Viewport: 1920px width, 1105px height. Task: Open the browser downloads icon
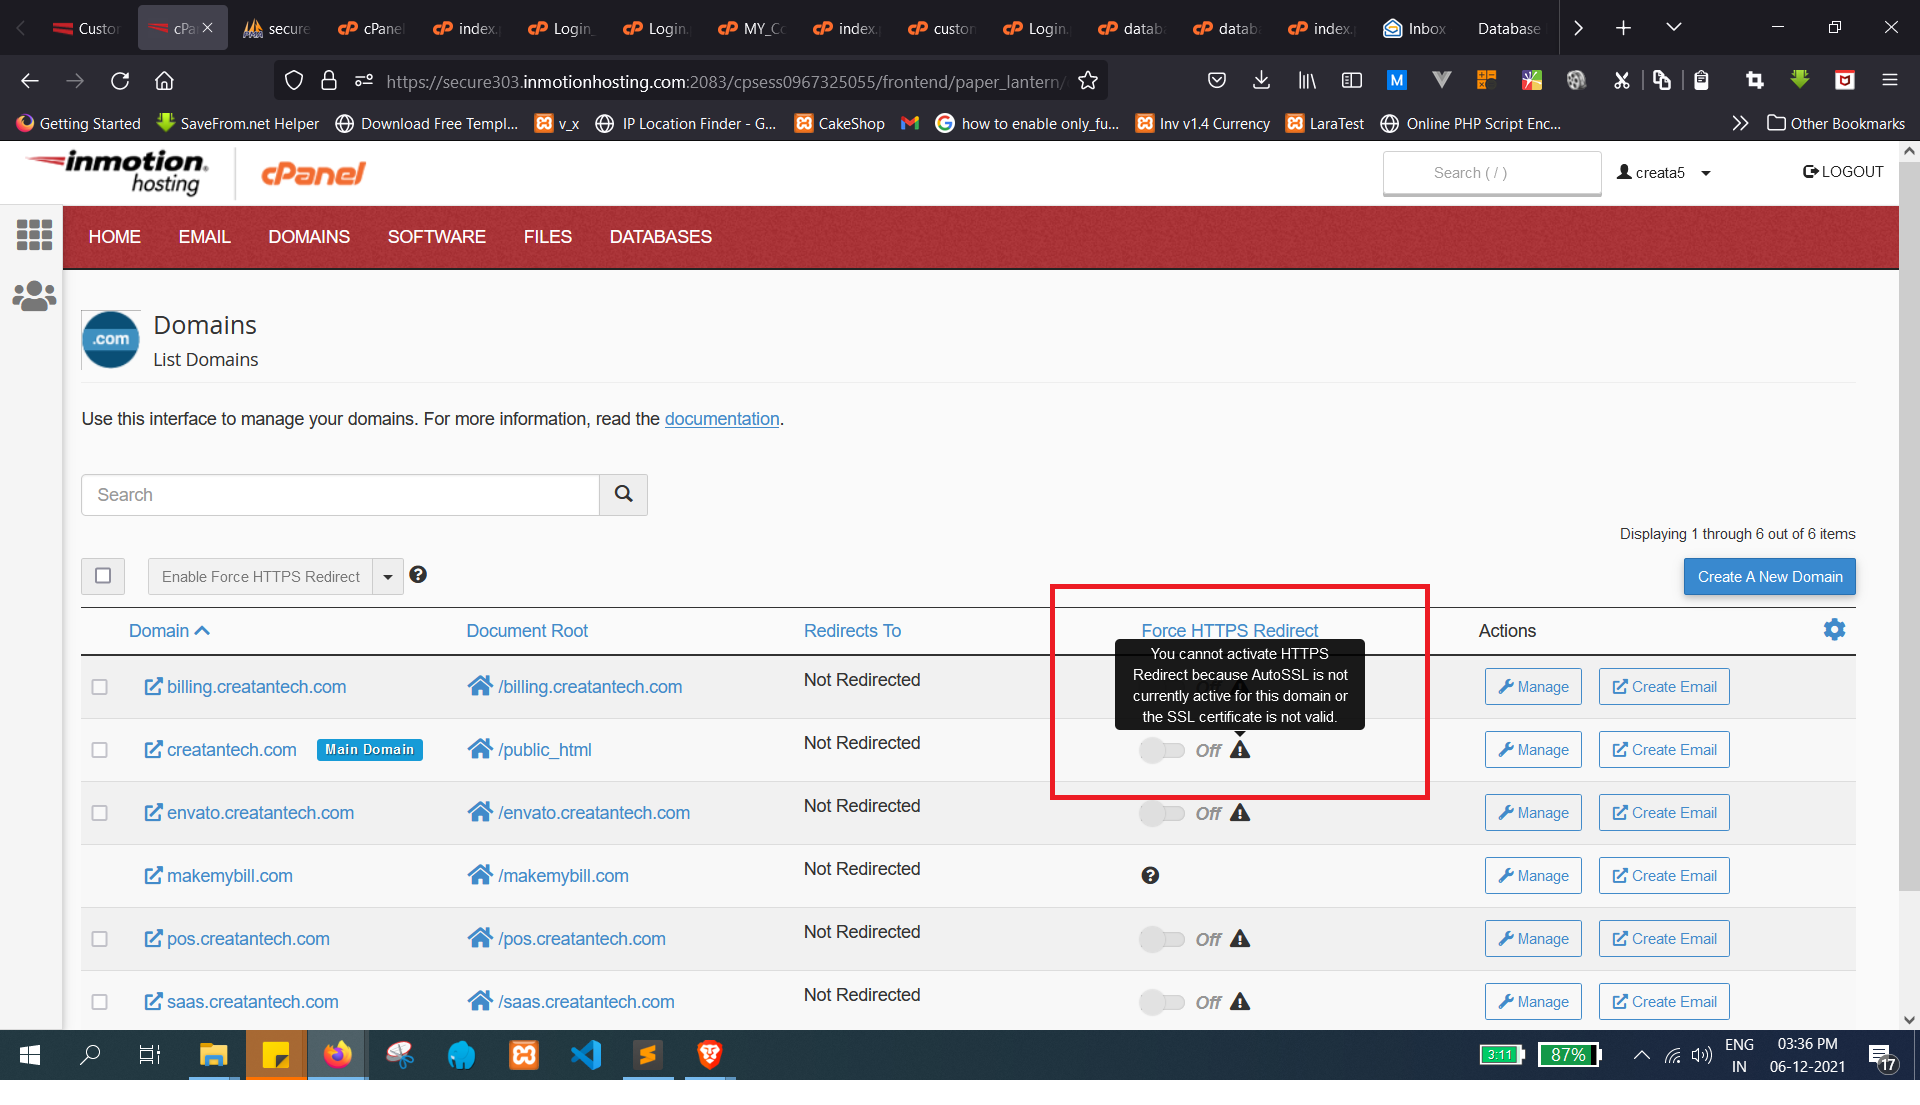pyautogui.click(x=1261, y=81)
